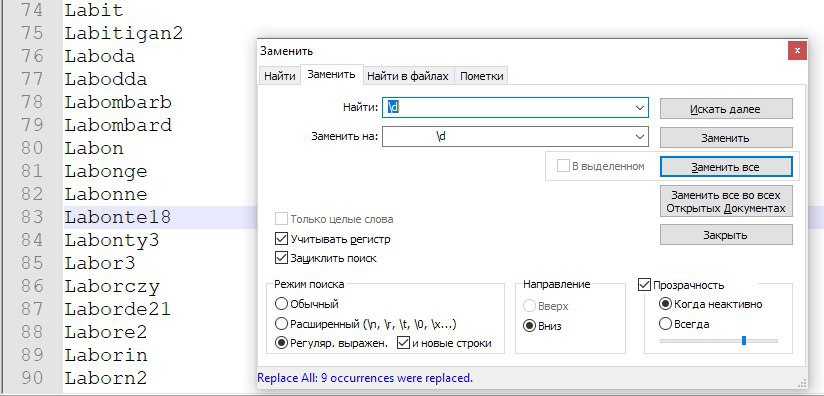Click line number 83 in the margin
Image resolution: width=824 pixels, height=396 pixels.
(x=32, y=217)
